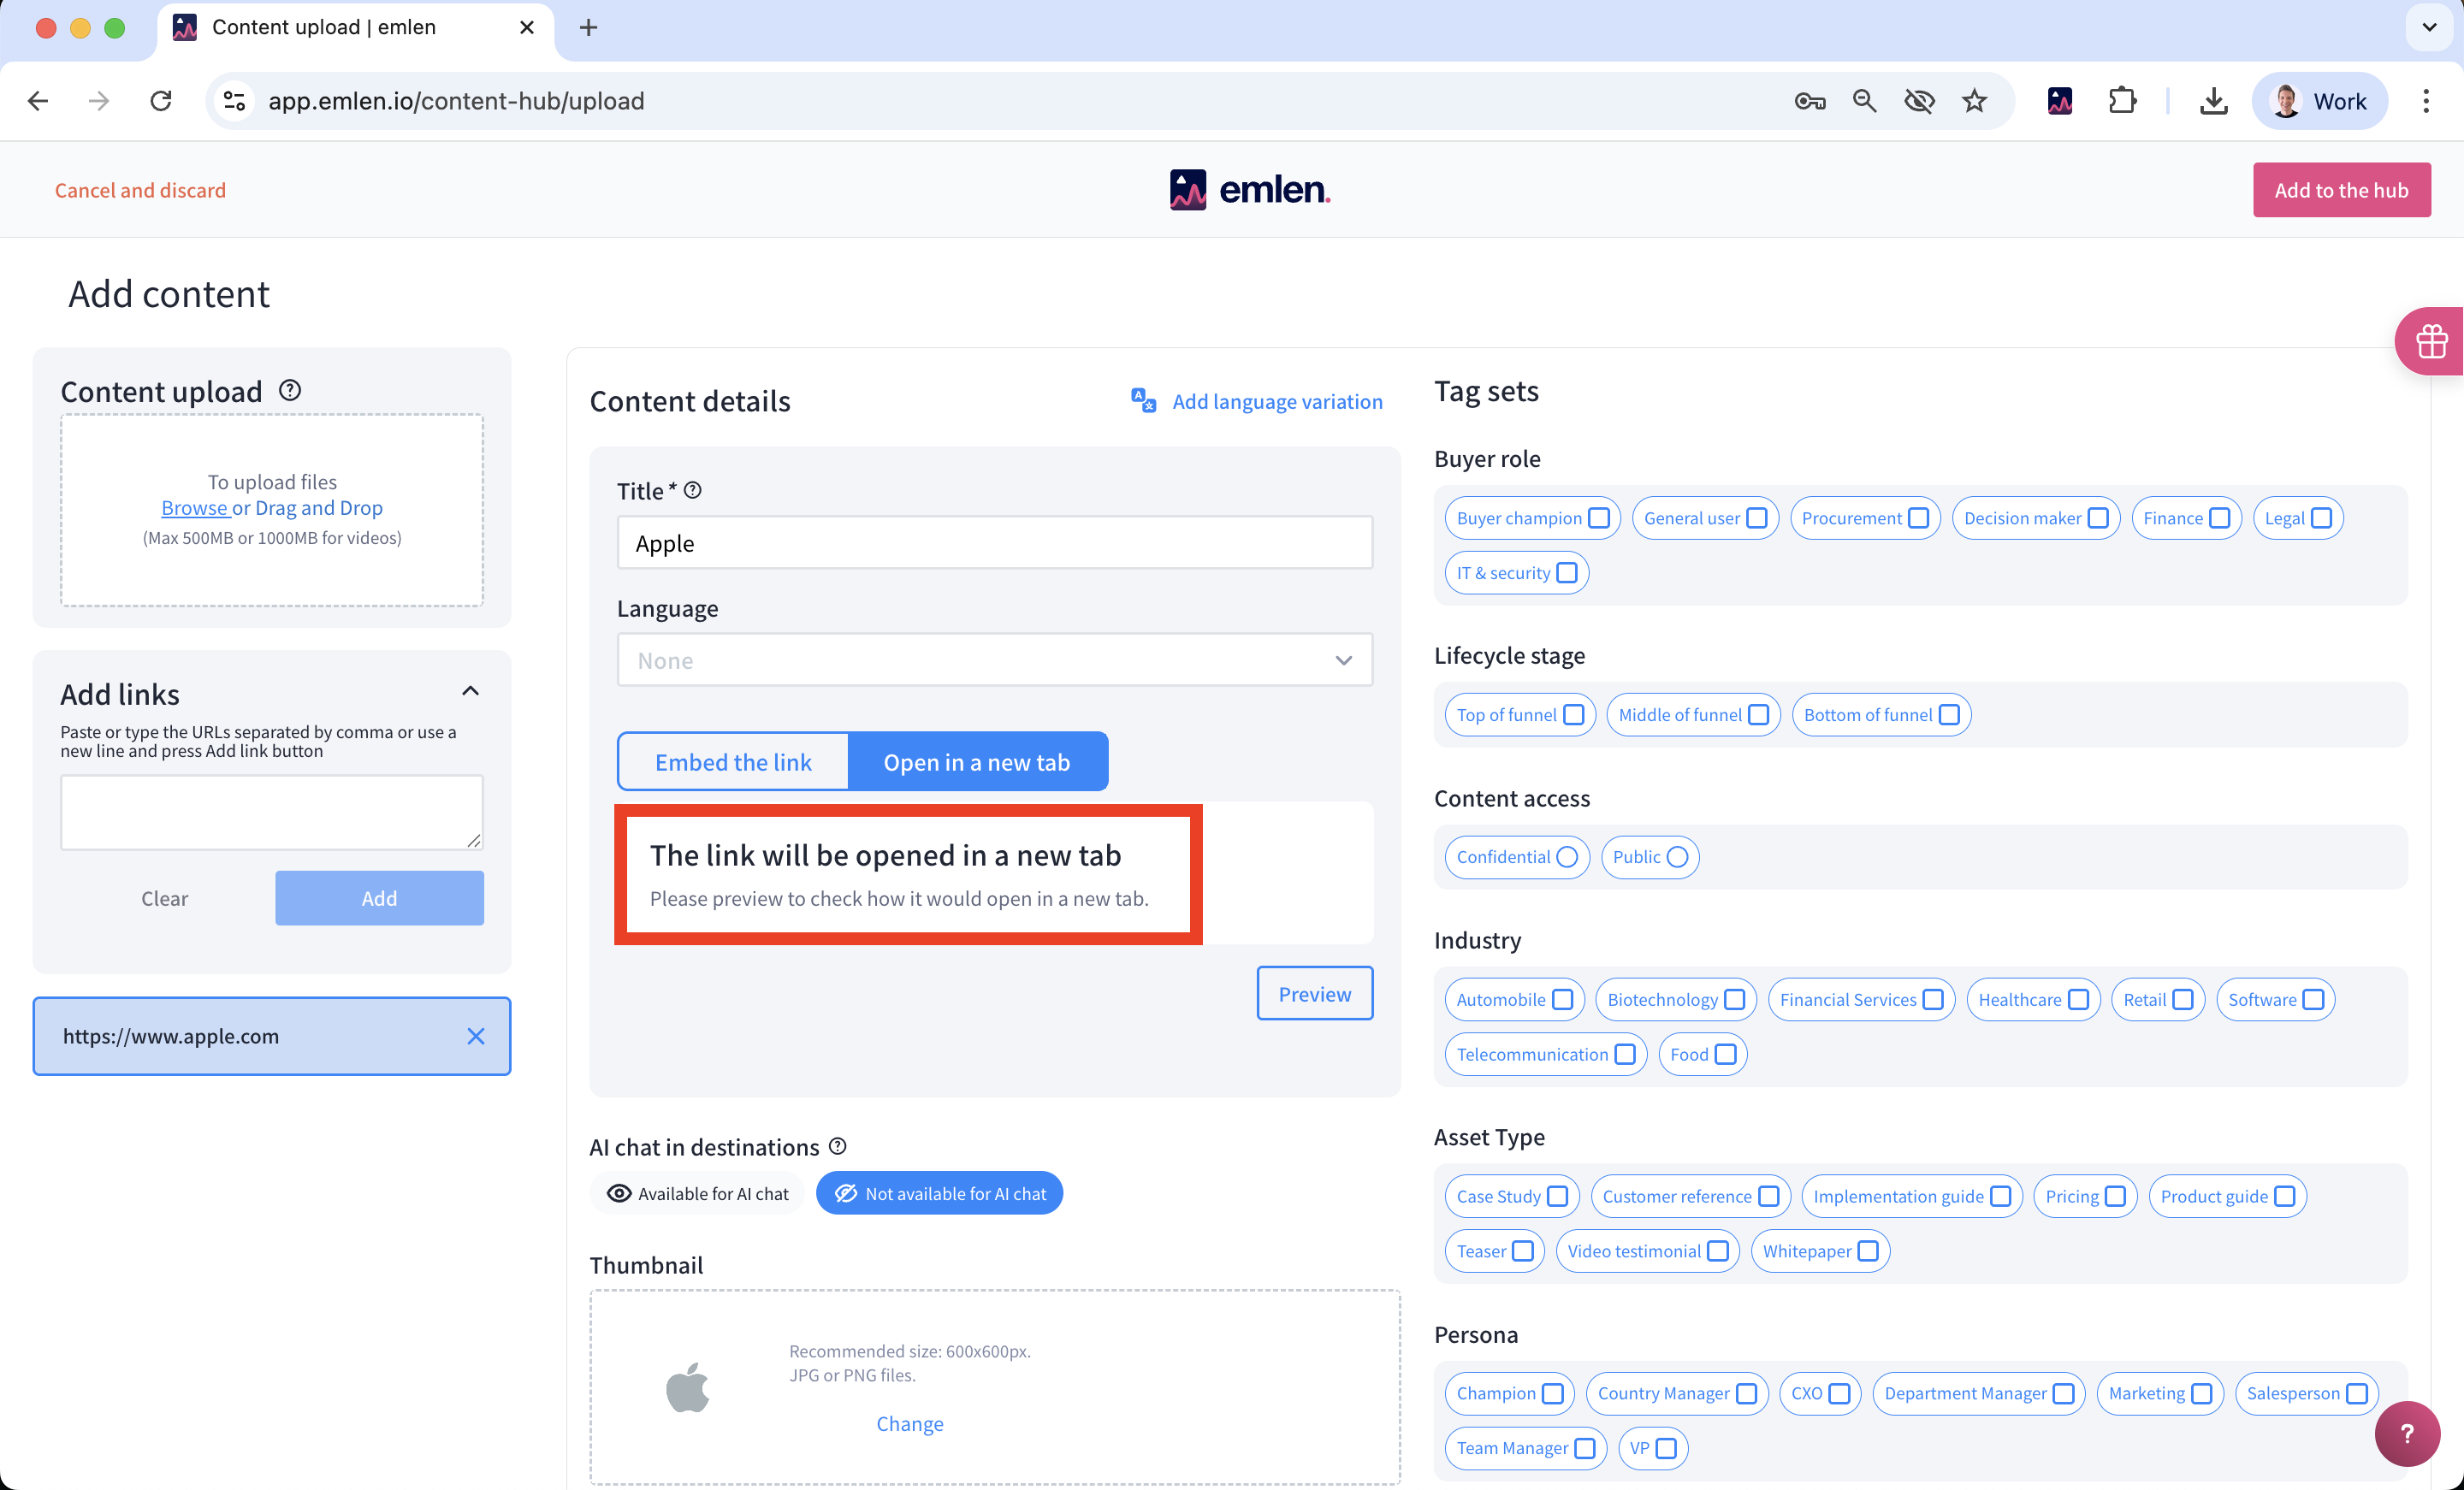Open the Chrome tab search dropdown
This screenshot has height=1490, width=2464.
point(2429,27)
